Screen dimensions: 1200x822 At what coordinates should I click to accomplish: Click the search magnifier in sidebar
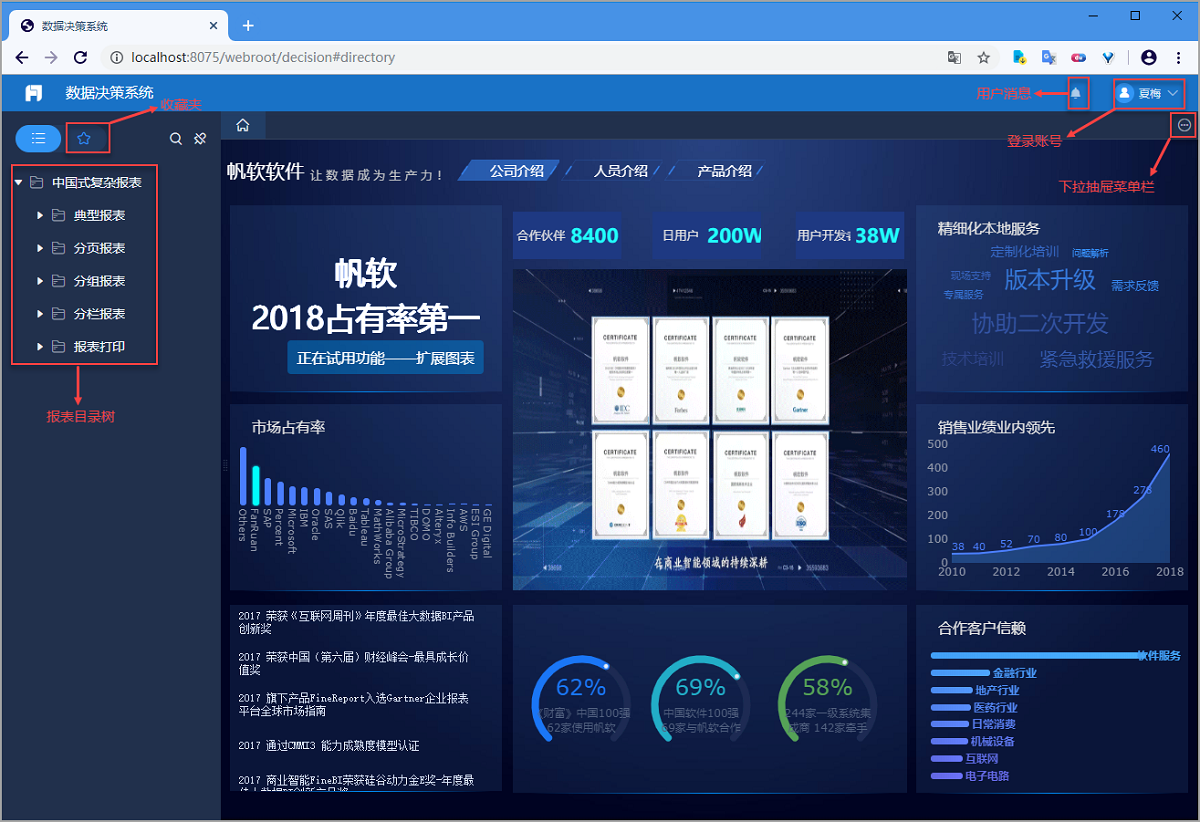click(176, 139)
